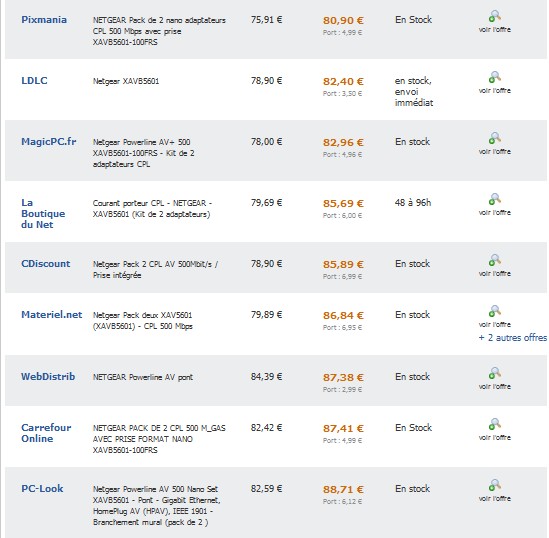Click the LDLC offer magnifier icon
Image resolution: width=549 pixels, height=538 pixels.
coord(494,77)
